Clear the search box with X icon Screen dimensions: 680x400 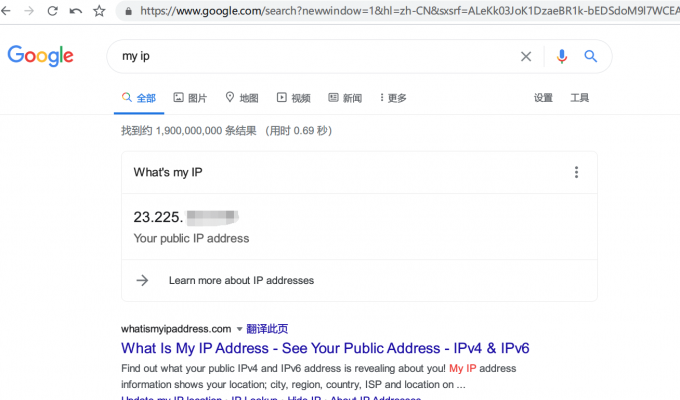(526, 57)
